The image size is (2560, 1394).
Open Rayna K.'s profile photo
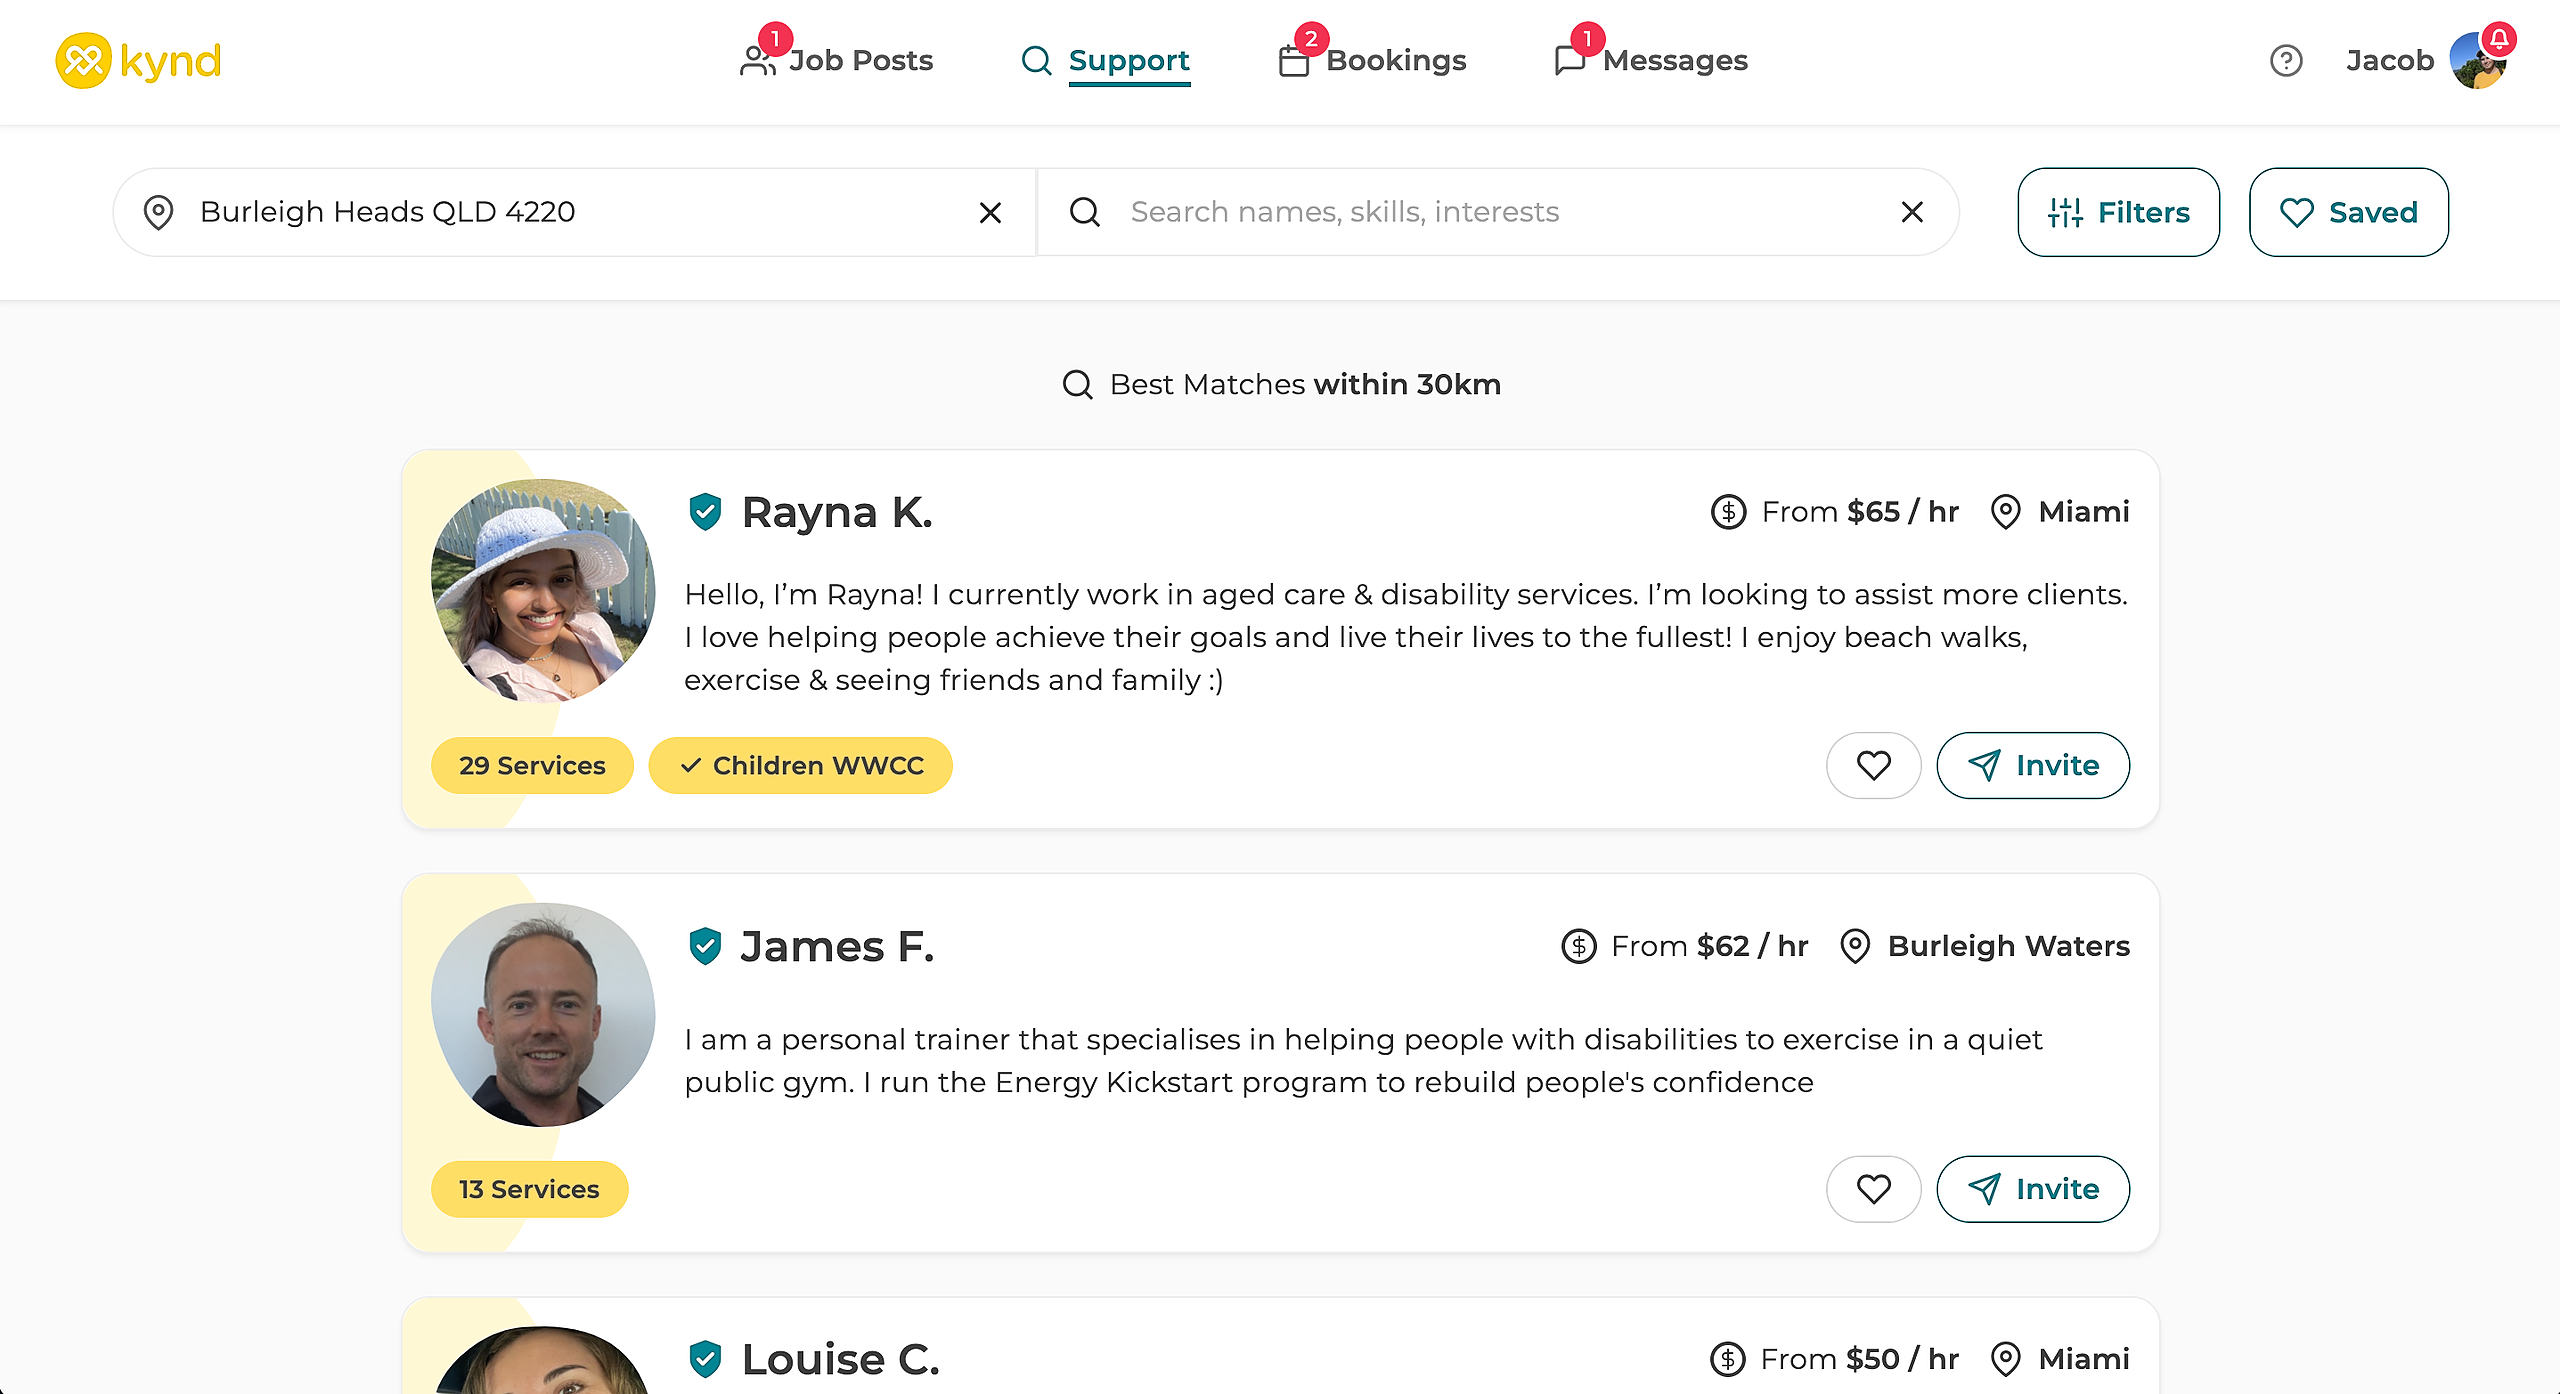pyautogui.click(x=543, y=590)
